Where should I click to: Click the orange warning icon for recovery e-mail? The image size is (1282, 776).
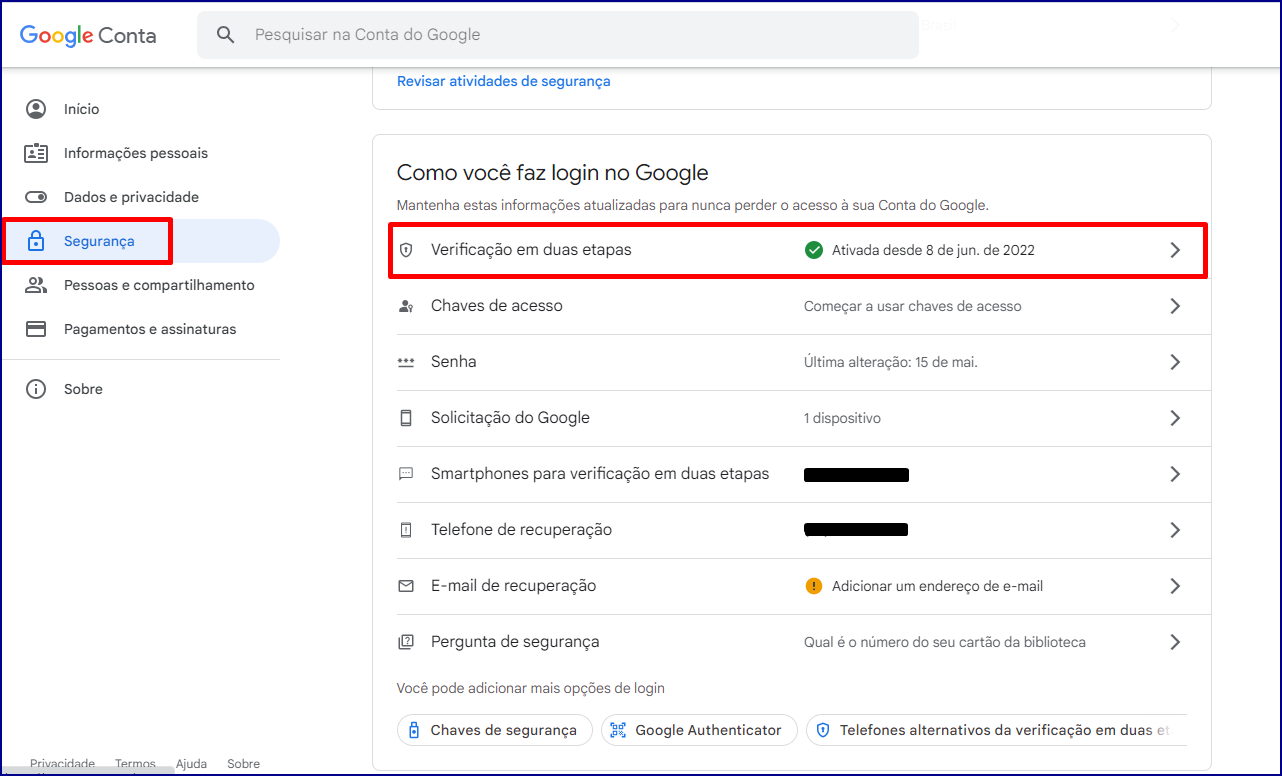[x=814, y=586]
